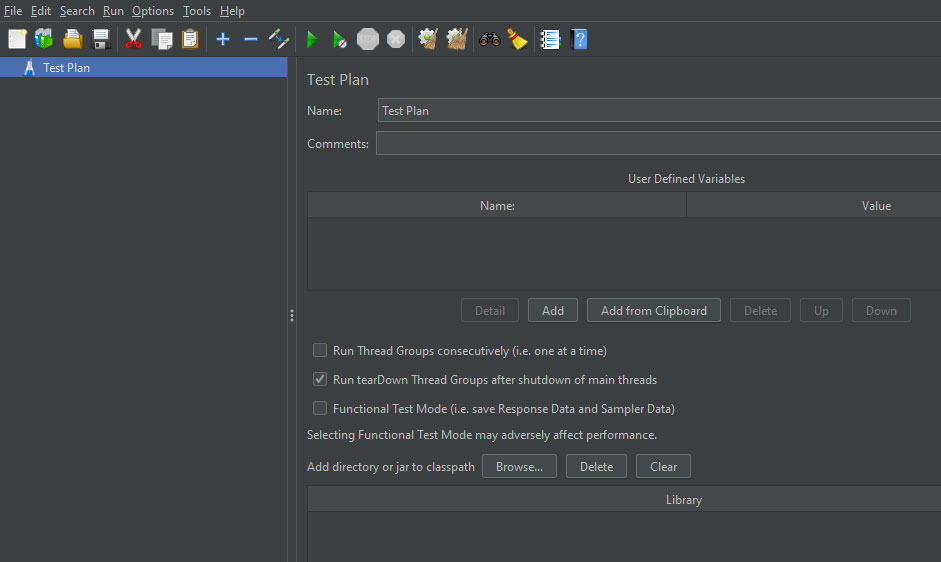Screen dimensions: 941x562
Task: Open the Run menu
Action: tap(113, 11)
